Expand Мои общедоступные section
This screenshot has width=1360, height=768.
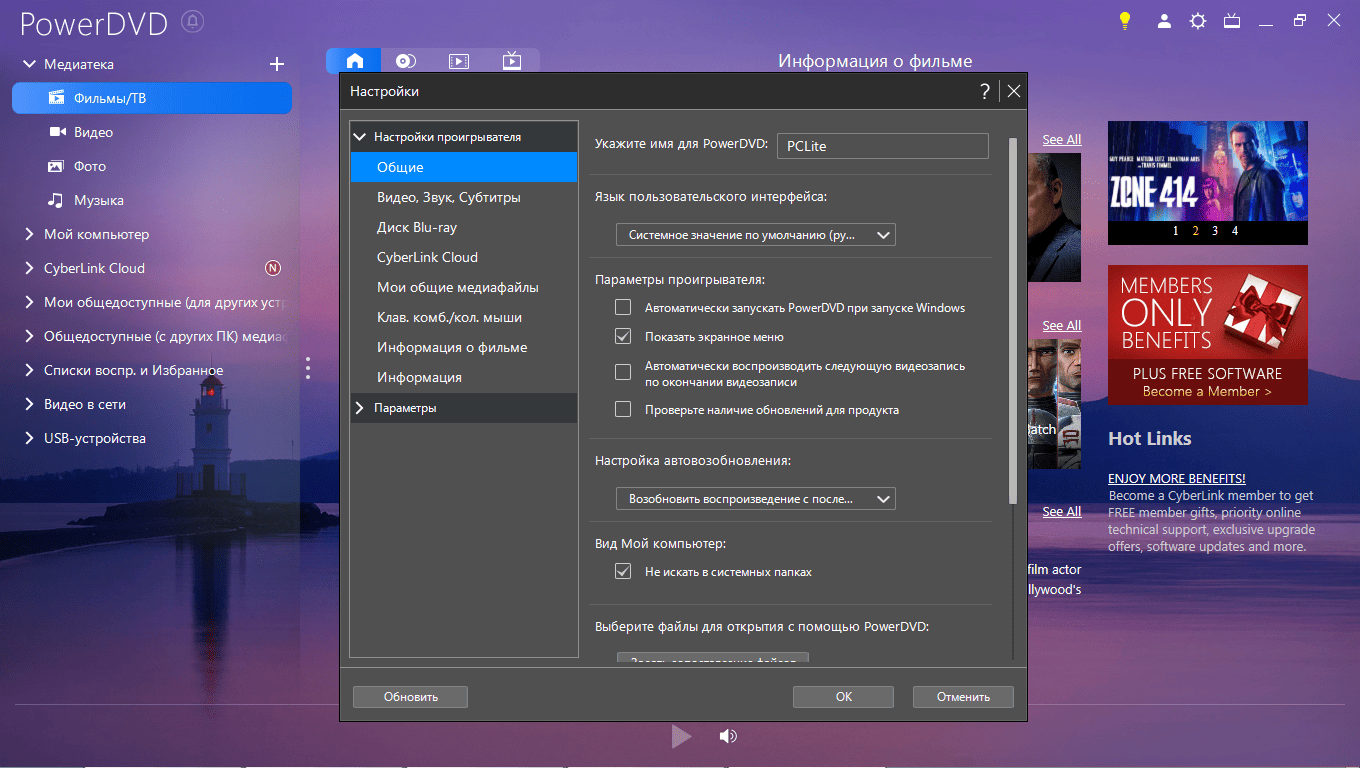pyautogui.click(x=29, y=302)
